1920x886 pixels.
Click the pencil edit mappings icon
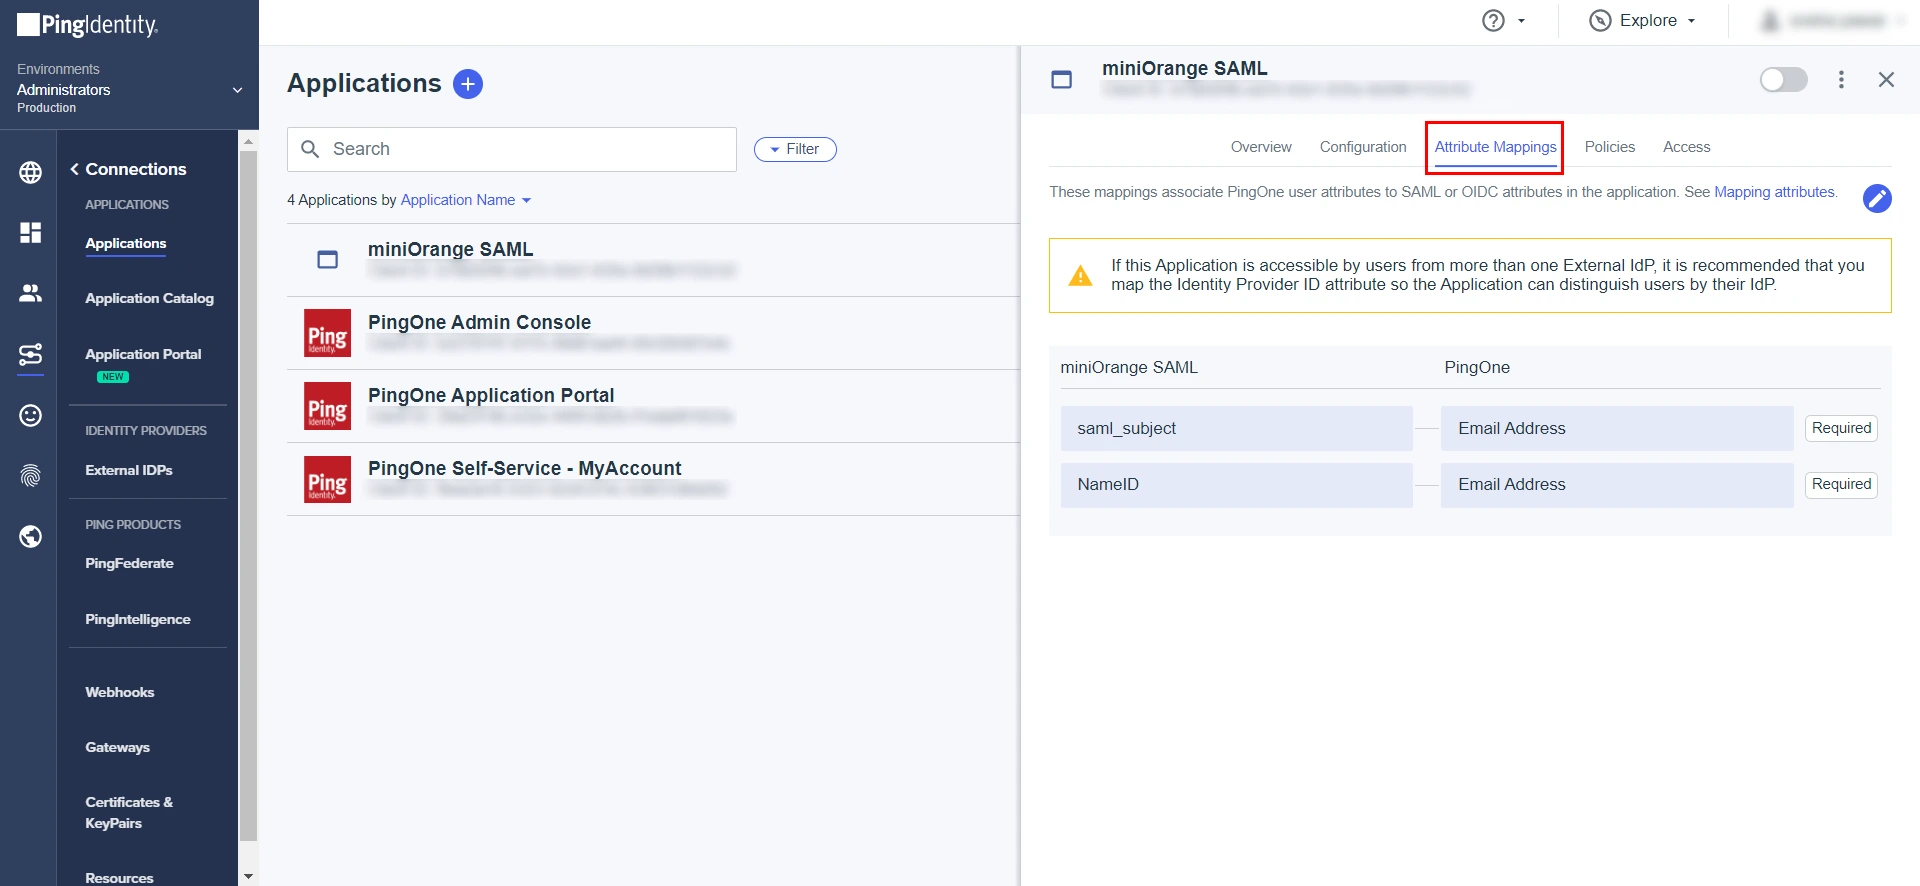click(x=1877, y=198)
